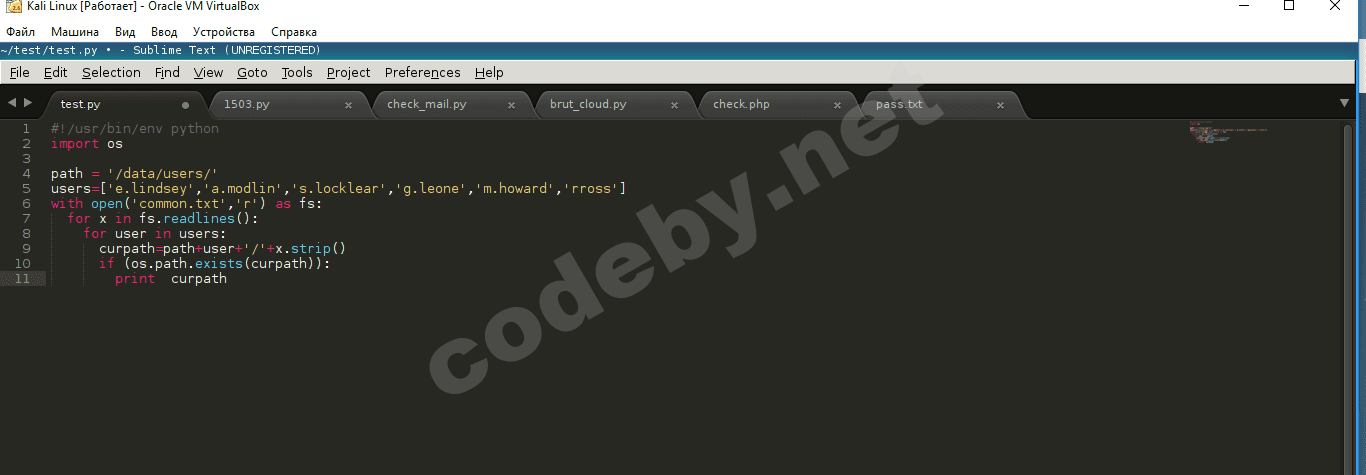Close the pass.txt tab
Viewport: 1366px width, 475px height.
click(x=1000, y=105)
